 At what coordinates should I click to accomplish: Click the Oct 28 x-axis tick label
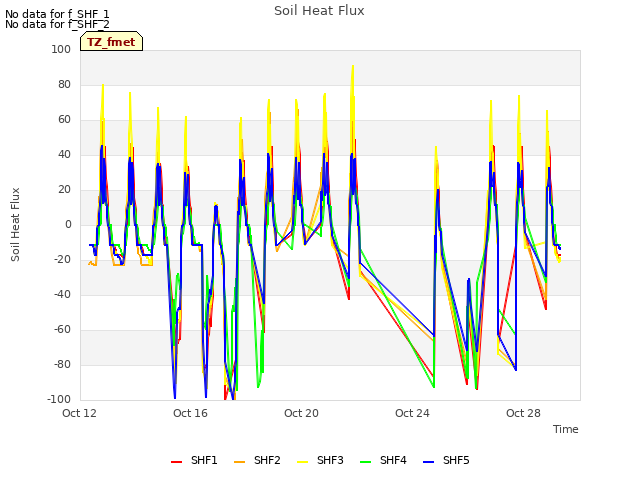(523, 413)
